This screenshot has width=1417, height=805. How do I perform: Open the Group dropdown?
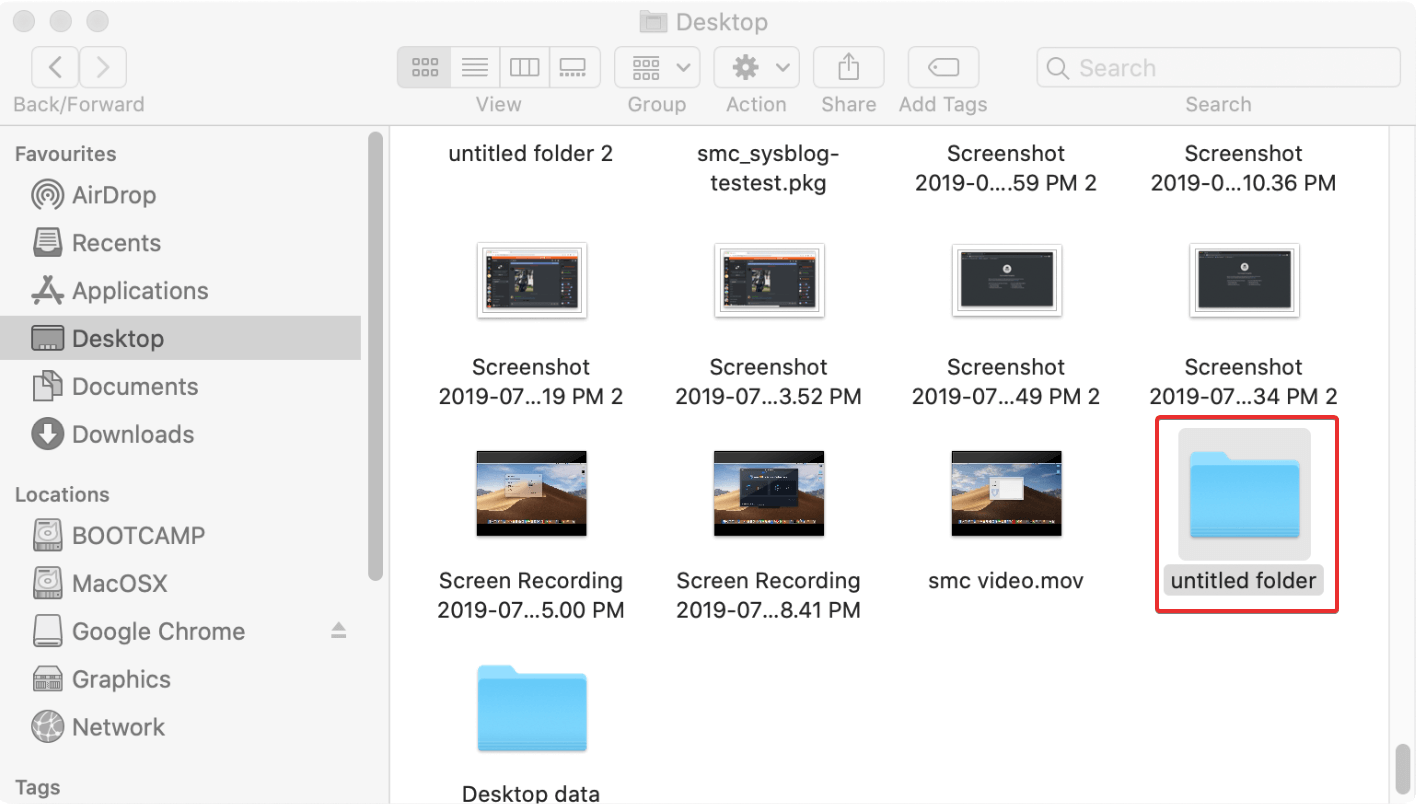pyautogui.click(x=656, y=66)
